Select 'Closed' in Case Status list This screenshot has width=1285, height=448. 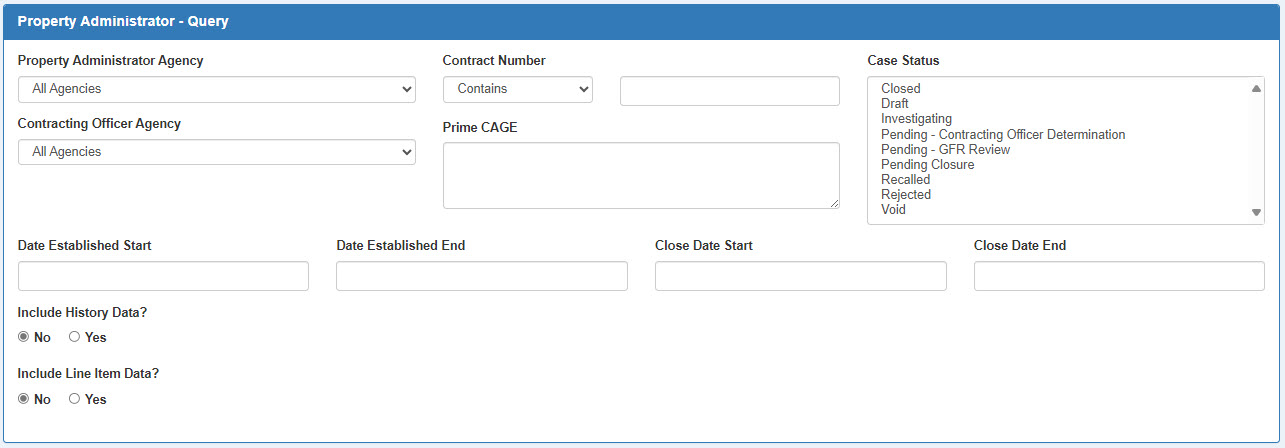click(901, 89)
